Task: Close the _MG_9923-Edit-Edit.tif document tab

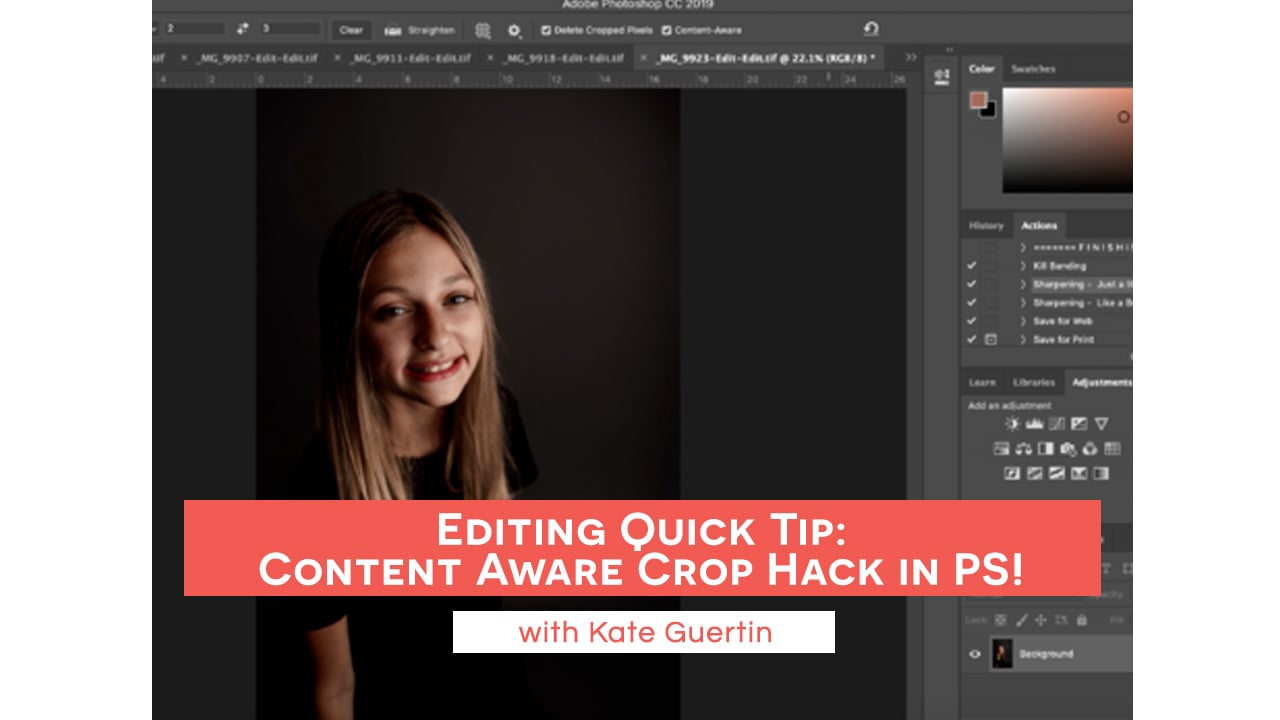Action: click(x=644, y=58)
